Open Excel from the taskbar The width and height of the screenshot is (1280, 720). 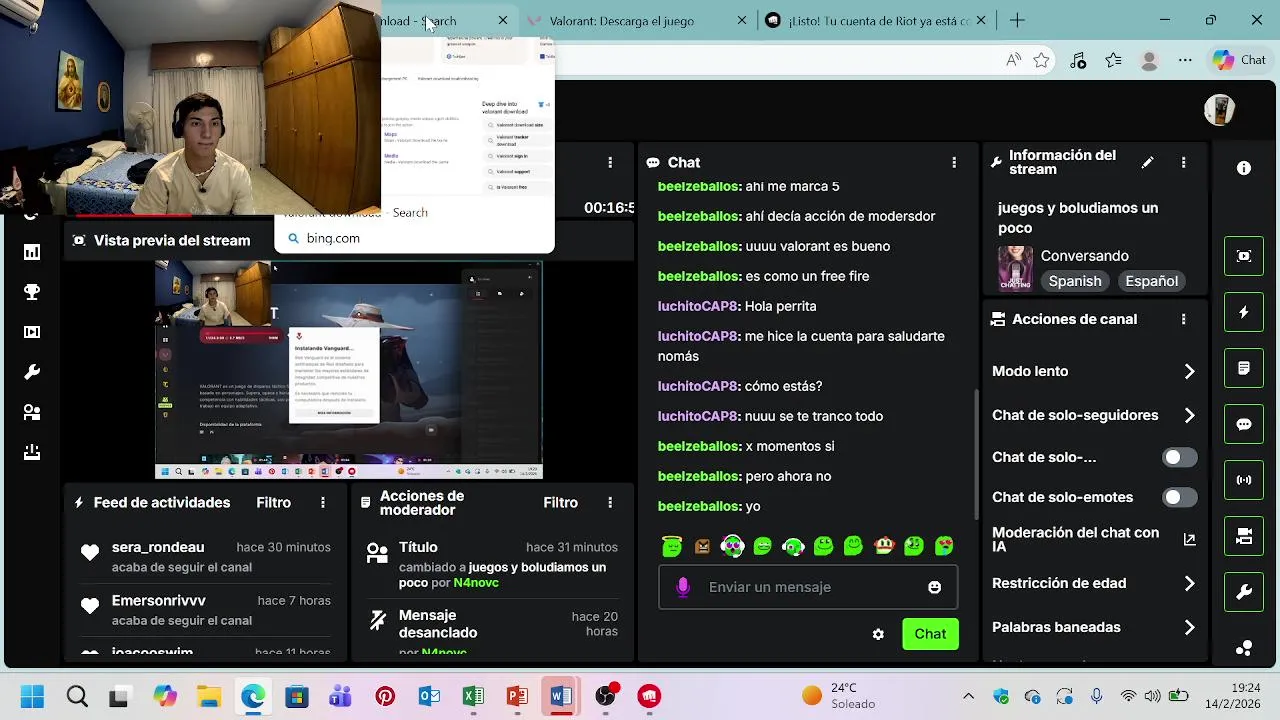point(473,696)
